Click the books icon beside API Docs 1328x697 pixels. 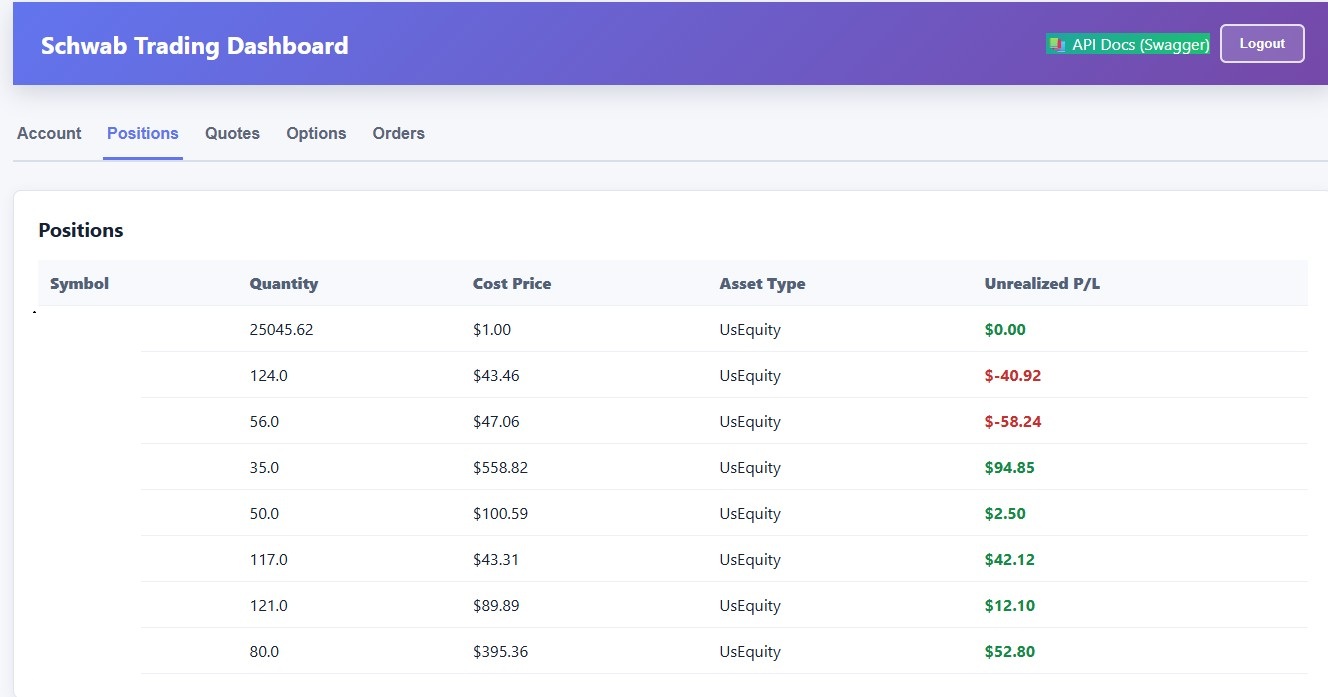click(x=1056, y=45)
